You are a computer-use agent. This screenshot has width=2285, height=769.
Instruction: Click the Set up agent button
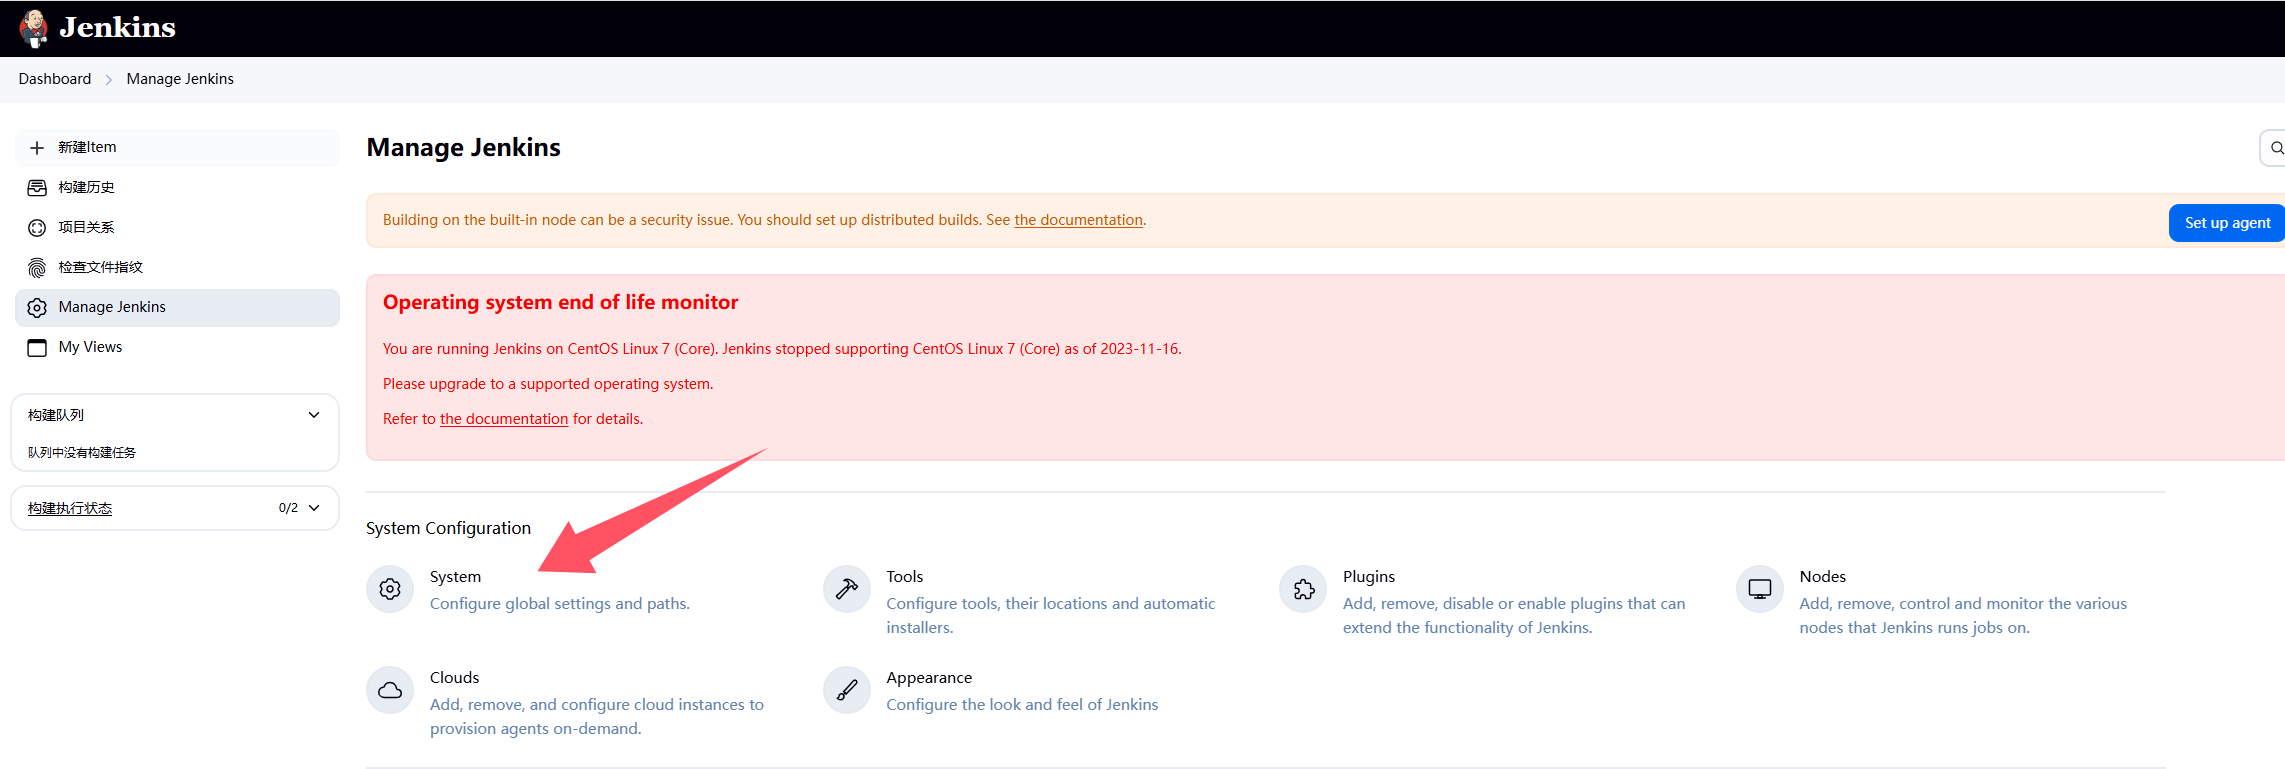pos(2227,223)
